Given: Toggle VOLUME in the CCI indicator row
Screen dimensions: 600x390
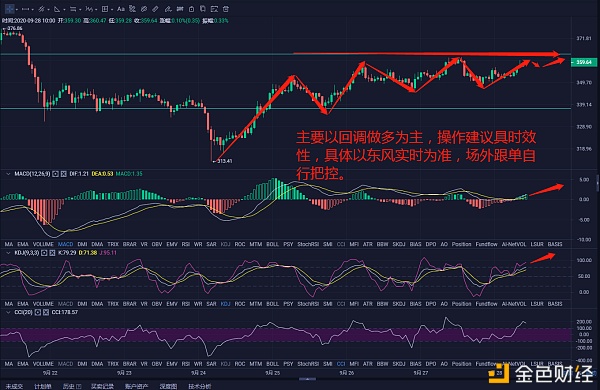Looking at the screenshot, I should (x=43, y=364).
